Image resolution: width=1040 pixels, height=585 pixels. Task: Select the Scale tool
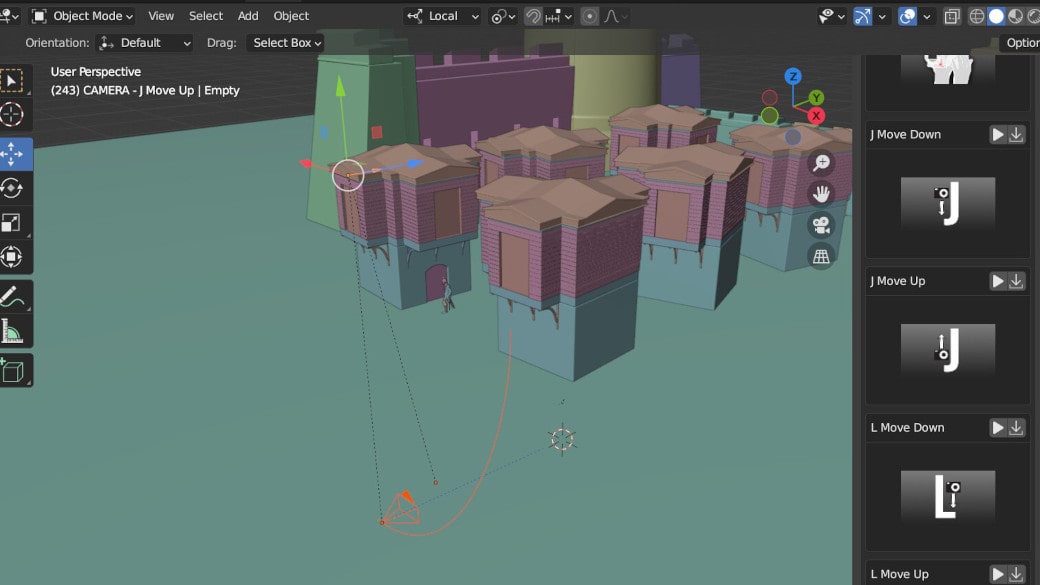pos(12,223)
